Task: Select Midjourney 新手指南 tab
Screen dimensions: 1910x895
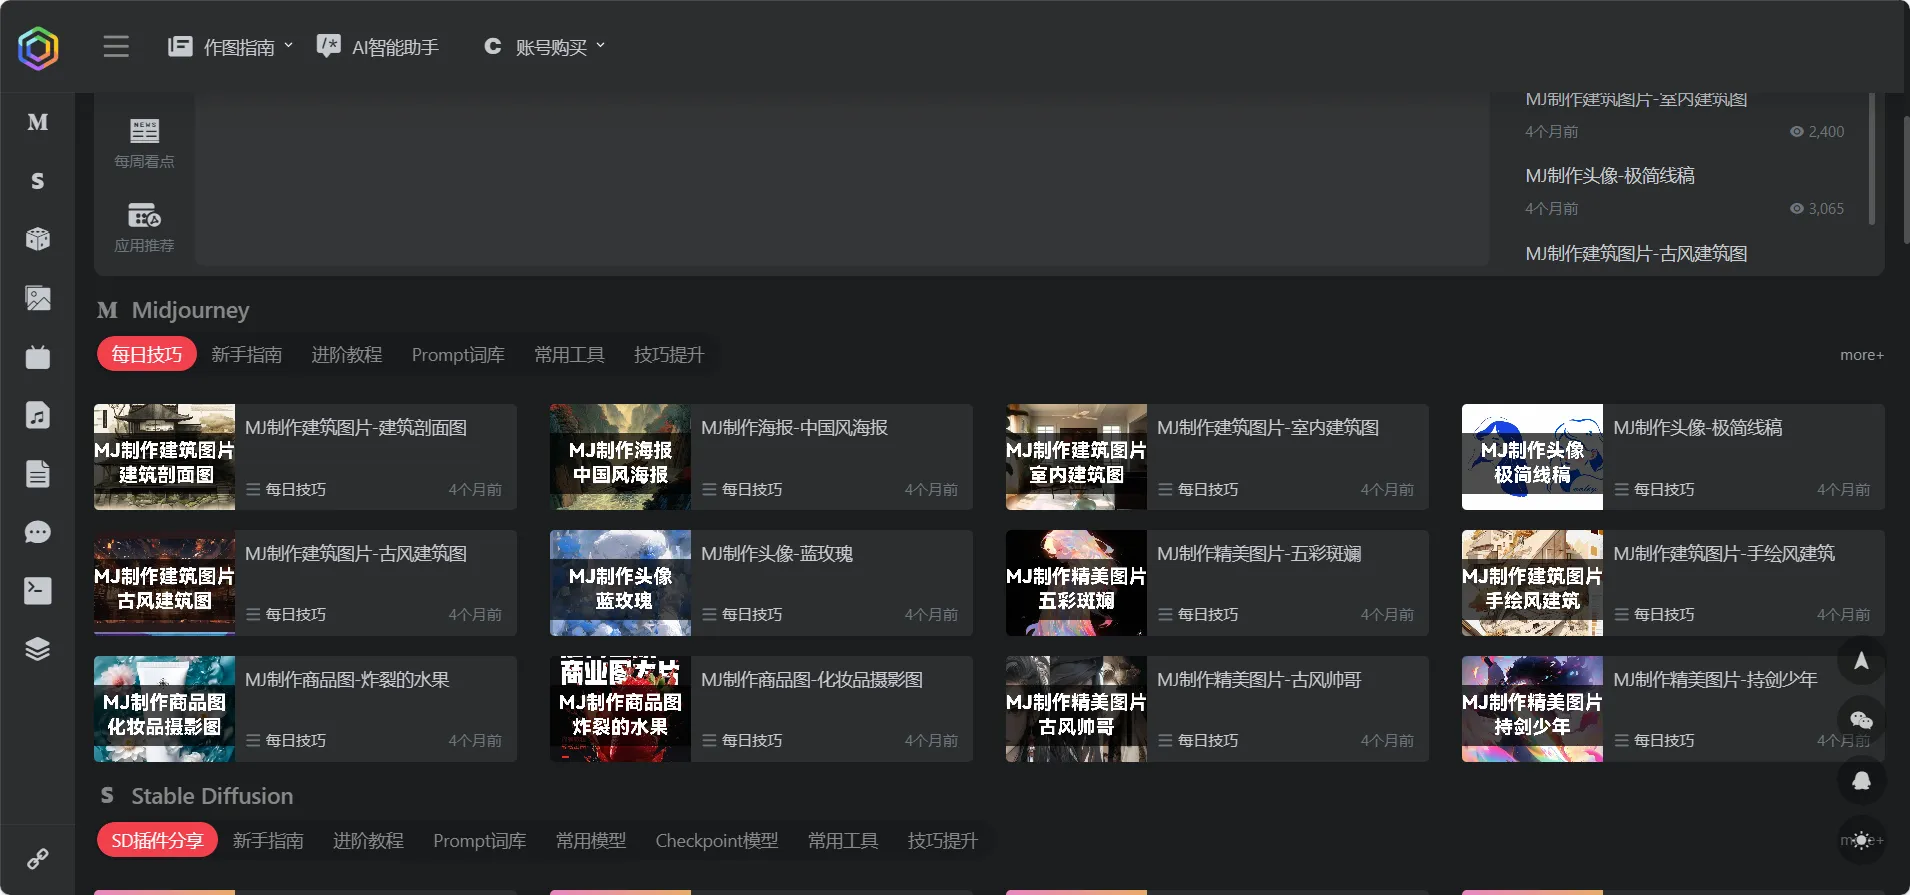Action: [247, 355]
